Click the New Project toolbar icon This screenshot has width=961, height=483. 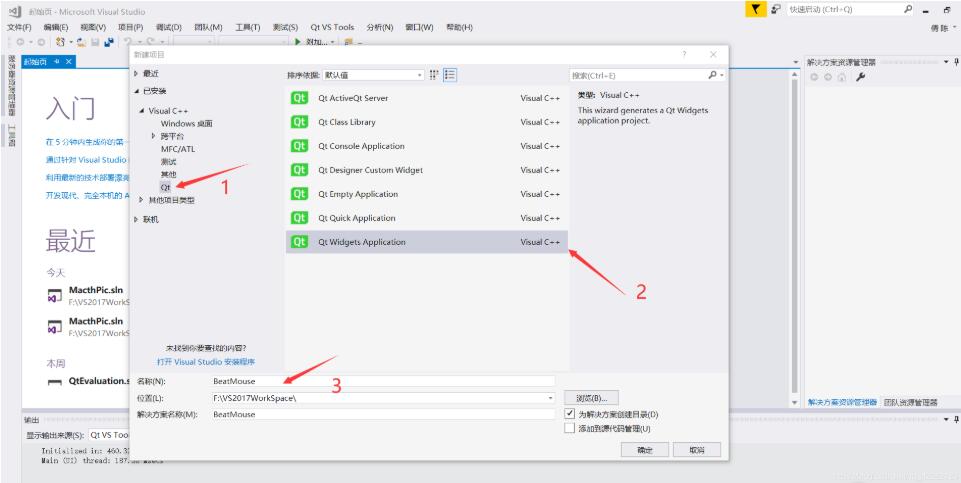coord(60,42)
